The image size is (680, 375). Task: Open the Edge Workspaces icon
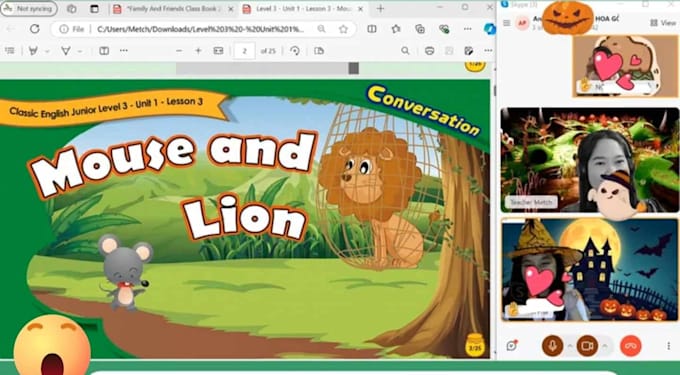click(72, 9)
